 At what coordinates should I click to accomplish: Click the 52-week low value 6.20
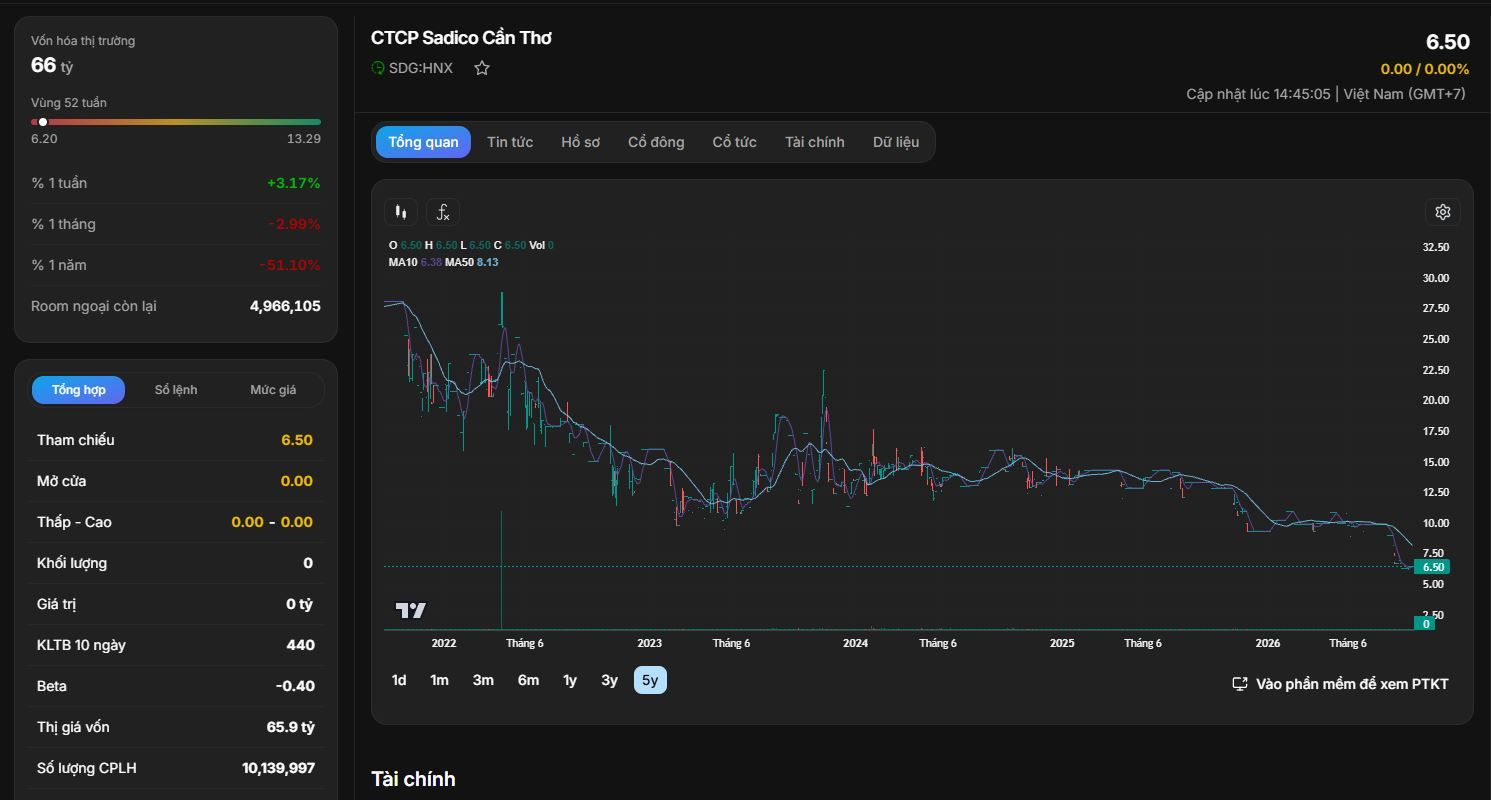(44, 139)
